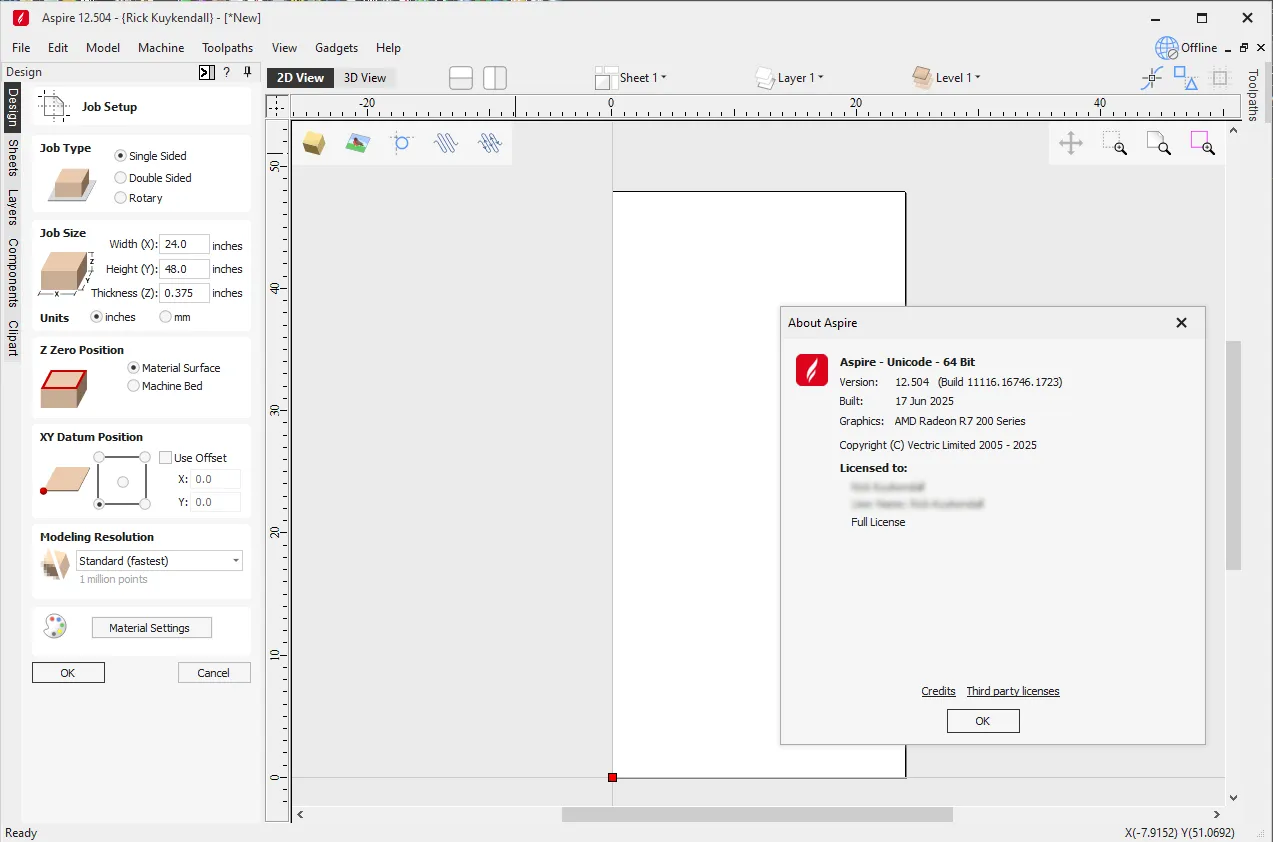Click the Thickness (Z) input field
1273x842 pixels.
[x=184, y=293]
